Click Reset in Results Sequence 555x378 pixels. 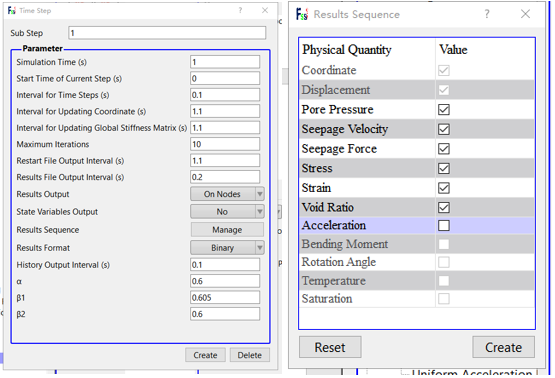tap(330, 347)
